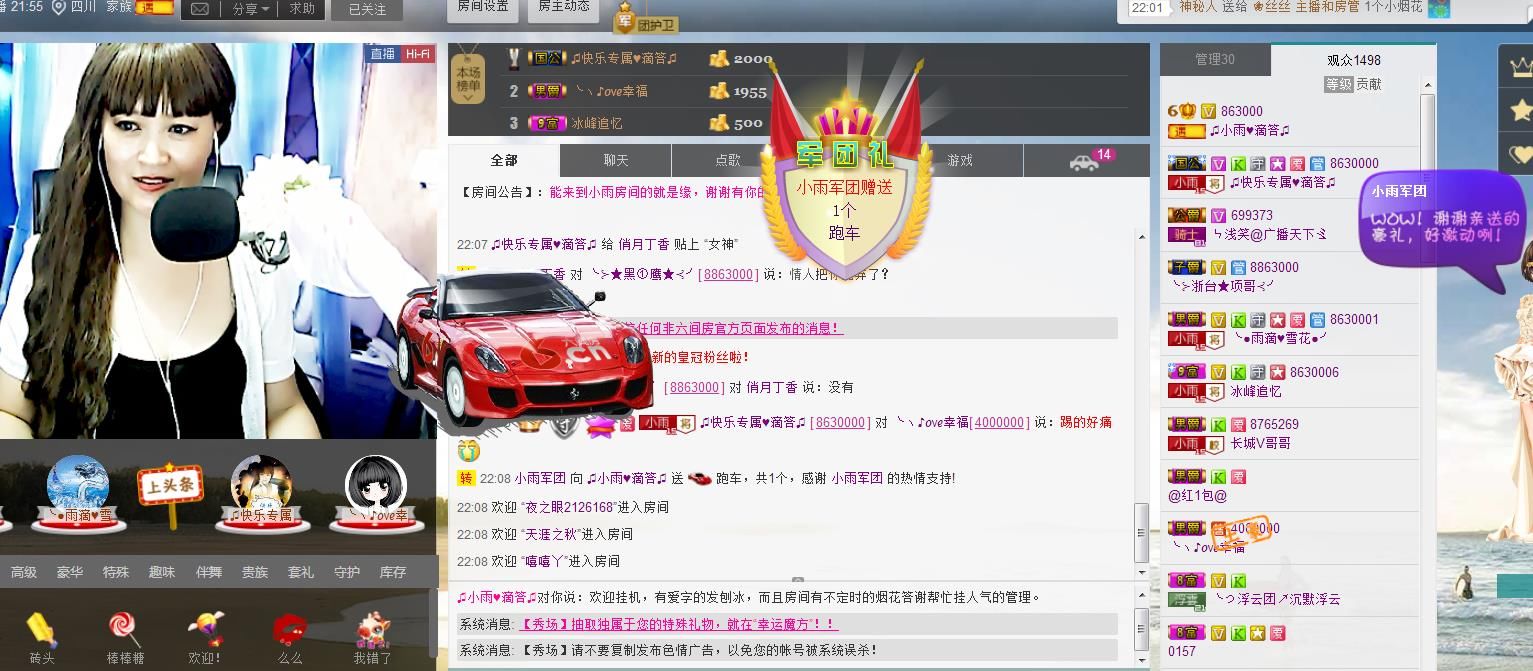
Task: Click the star icon in right sidebar
Action: pos(1520,110)
